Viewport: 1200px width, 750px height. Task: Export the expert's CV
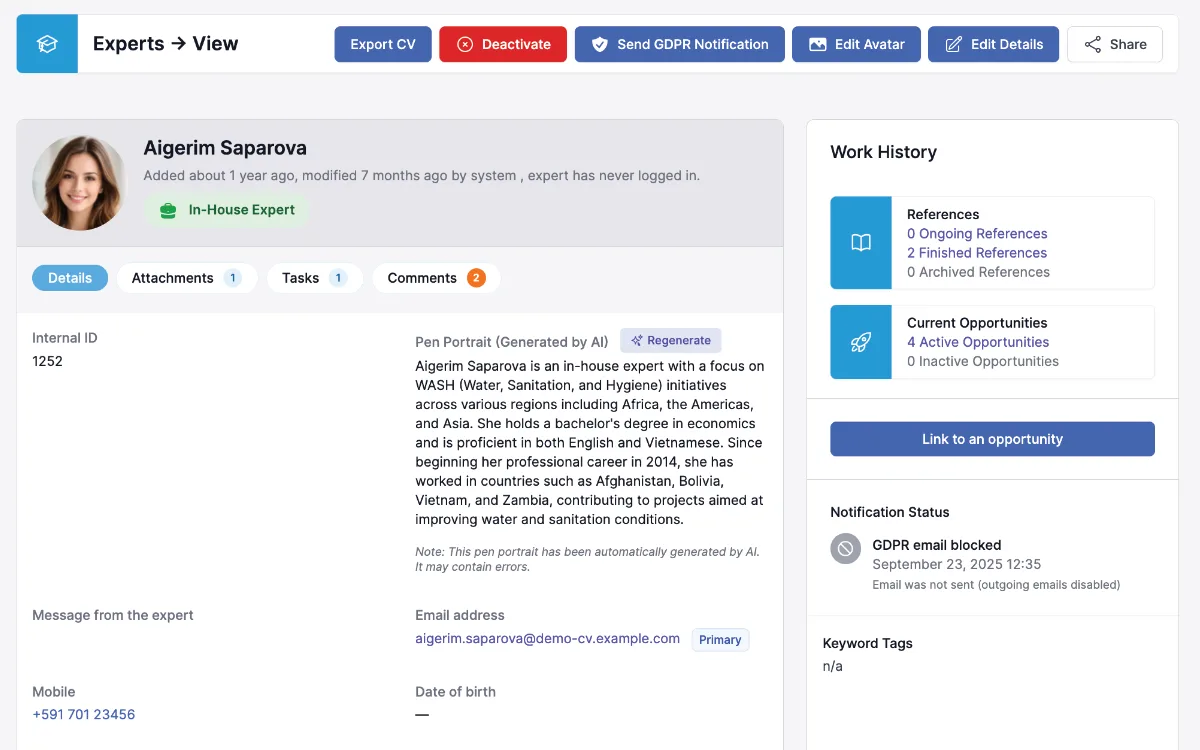383,44
